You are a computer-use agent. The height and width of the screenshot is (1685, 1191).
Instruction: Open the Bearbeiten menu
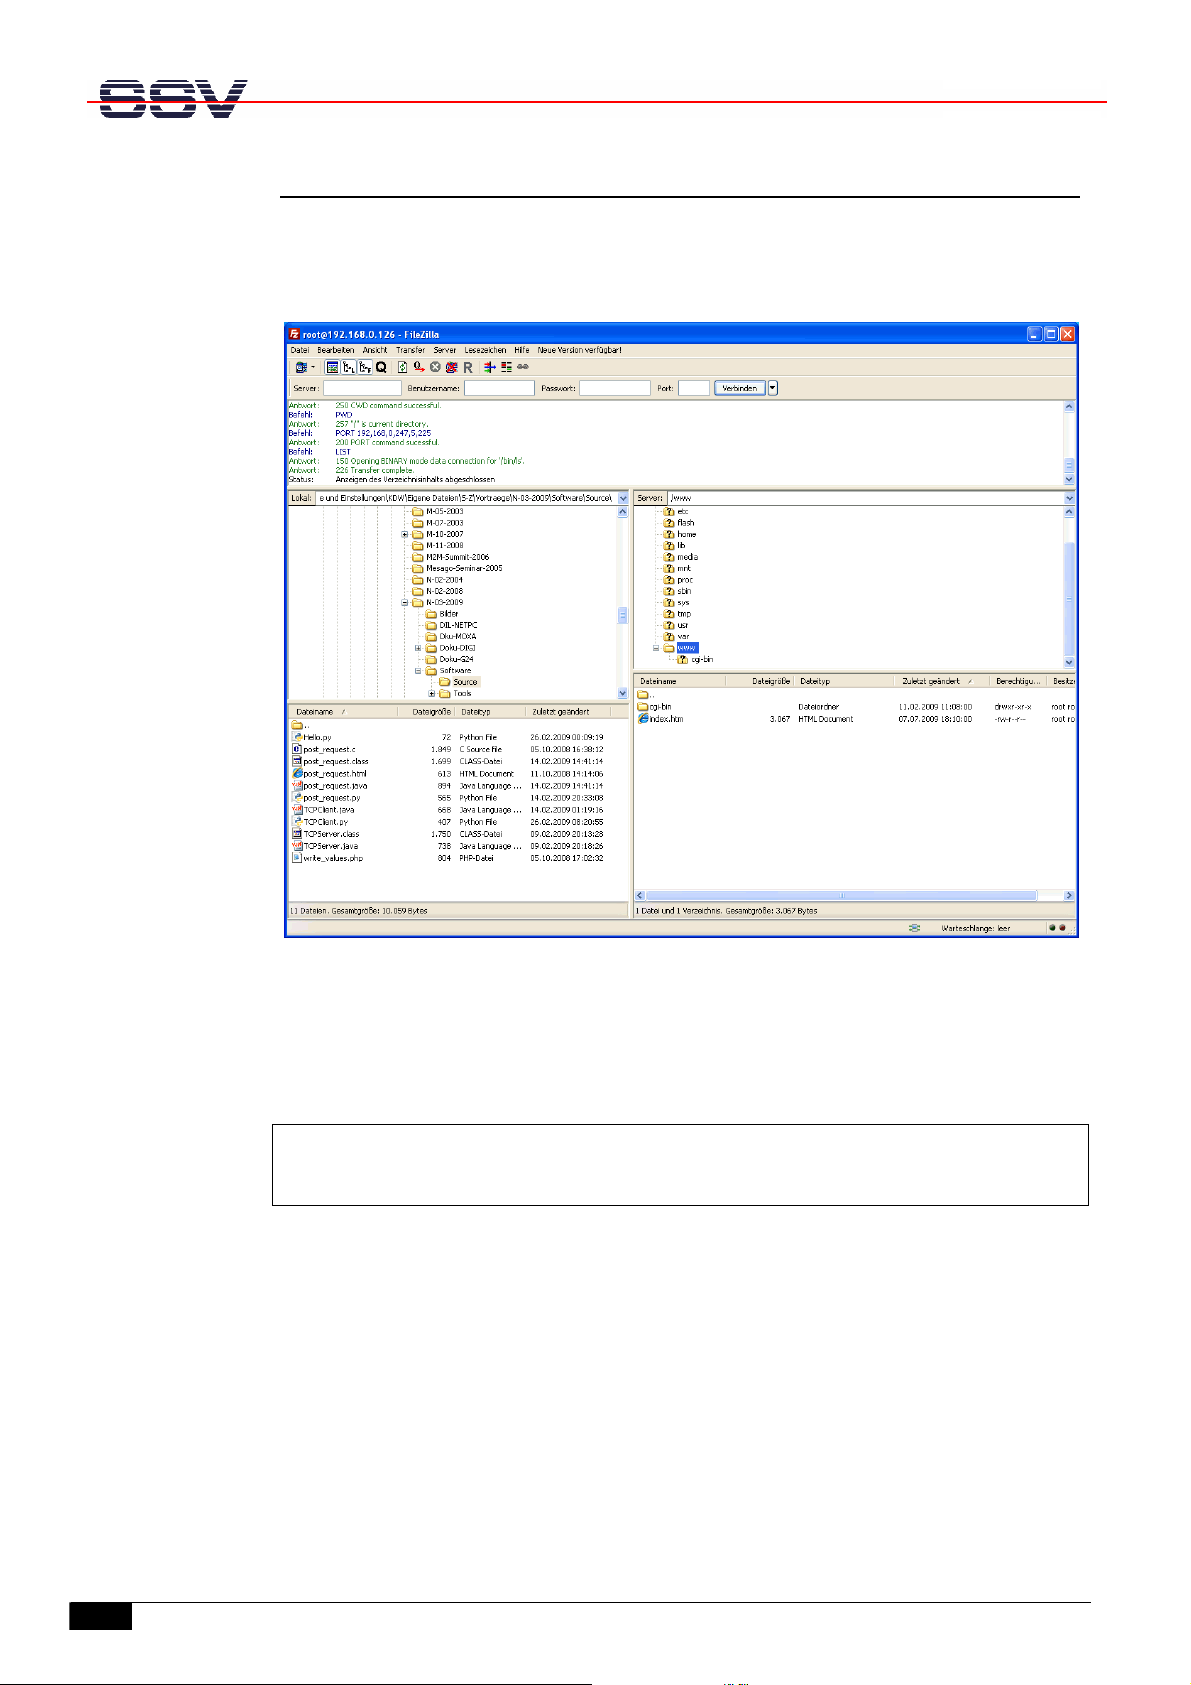pos(336,350)
